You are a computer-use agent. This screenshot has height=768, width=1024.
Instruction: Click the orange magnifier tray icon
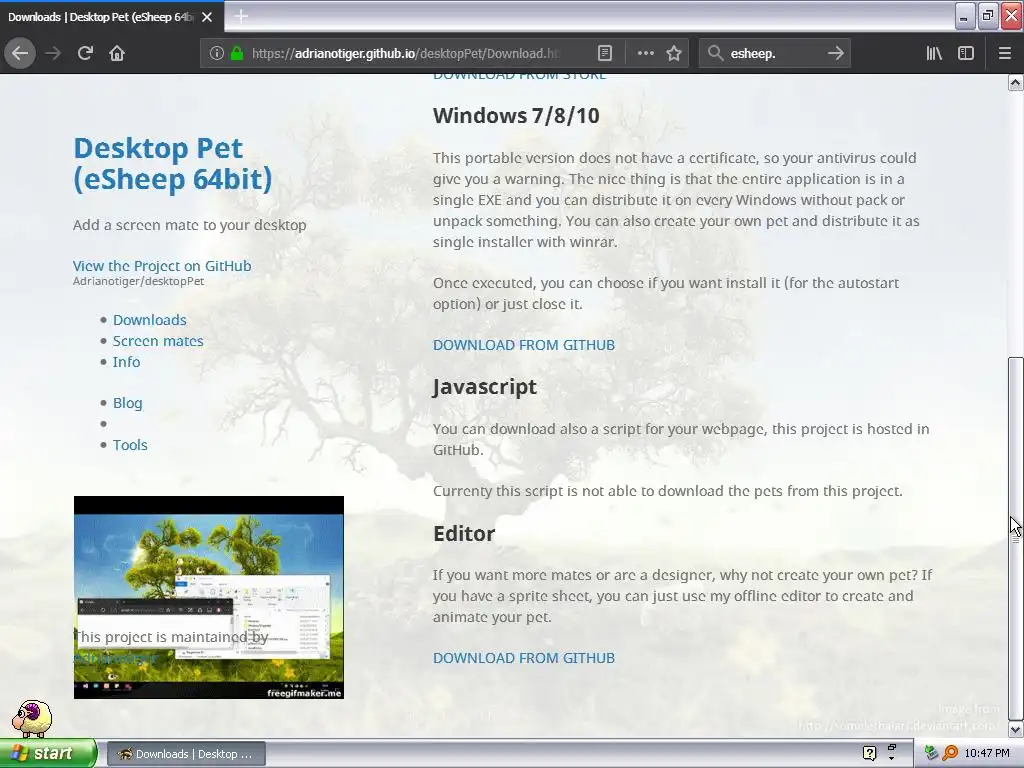(950, 754)
